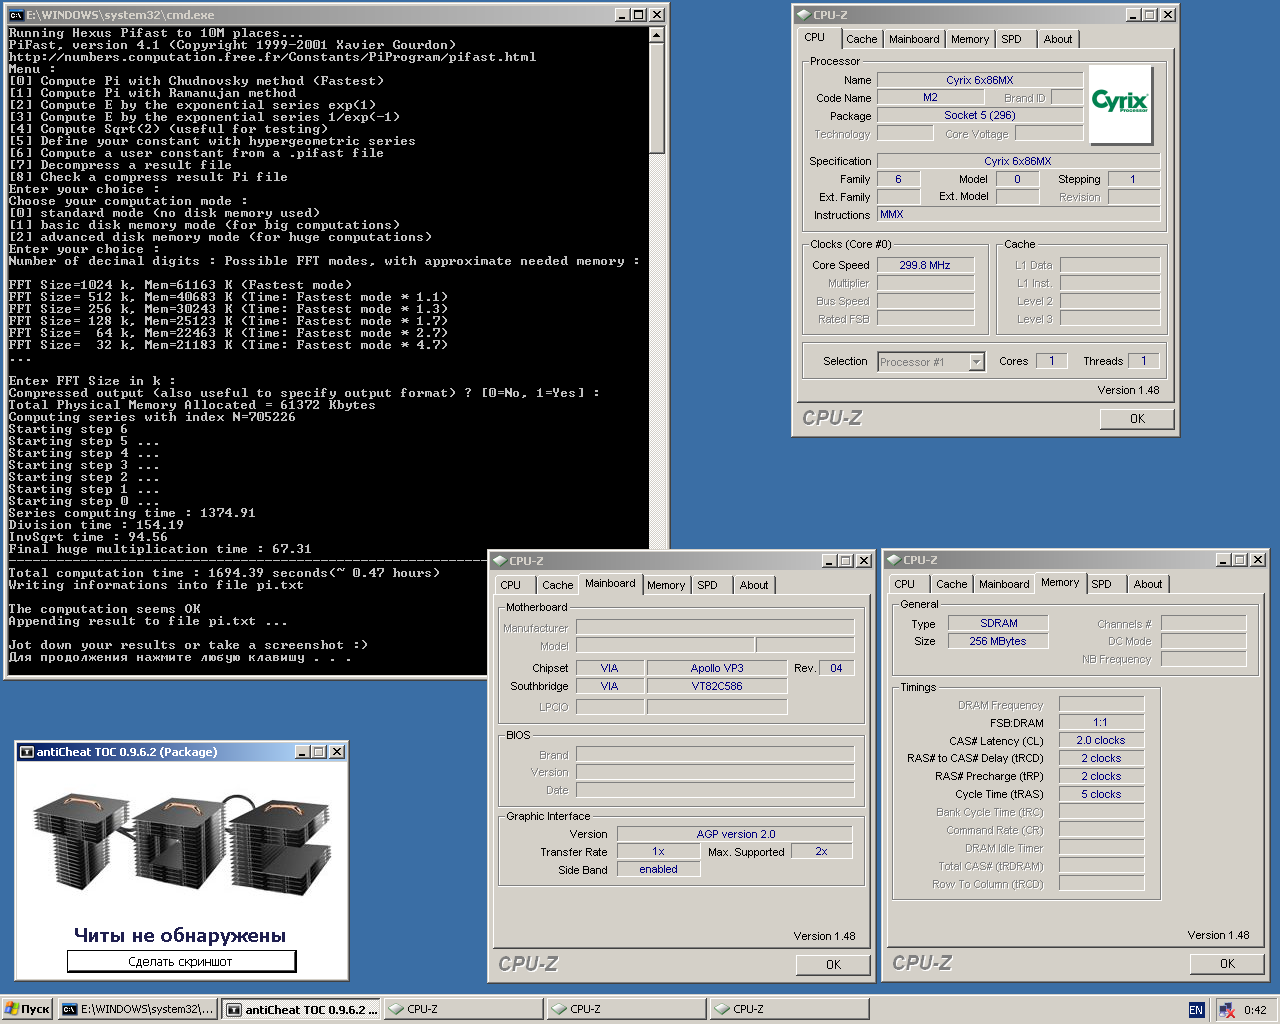Click the CPU-Z title icon in Mainboard window
Screen dimensions: 1280x1024
tap(499, 561)
